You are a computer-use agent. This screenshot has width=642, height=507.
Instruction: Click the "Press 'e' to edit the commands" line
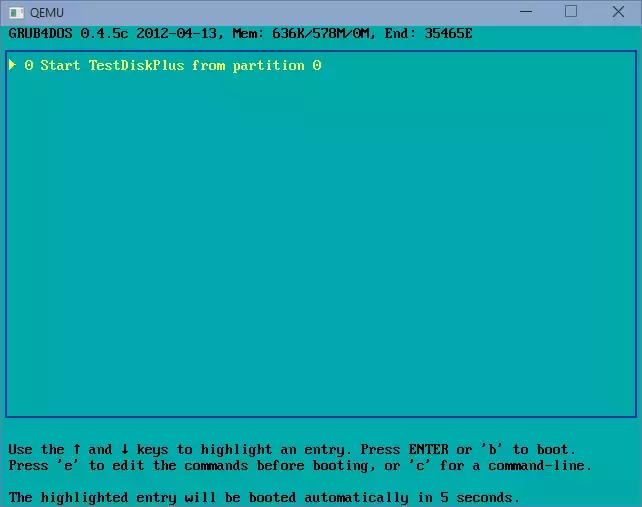pyautogui.click(x=300, y=466)
